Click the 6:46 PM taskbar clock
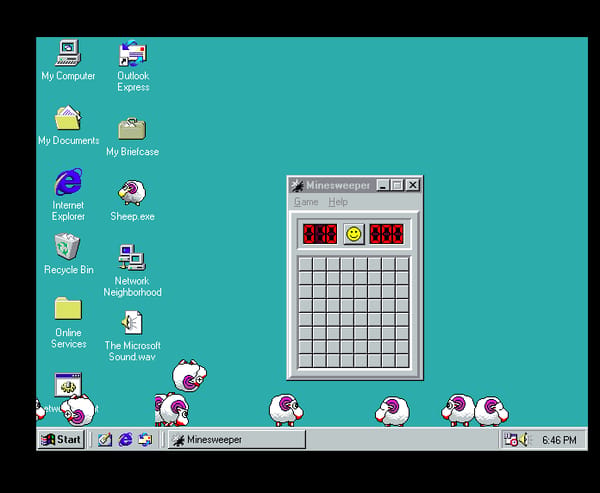 (x=559, y=440)
